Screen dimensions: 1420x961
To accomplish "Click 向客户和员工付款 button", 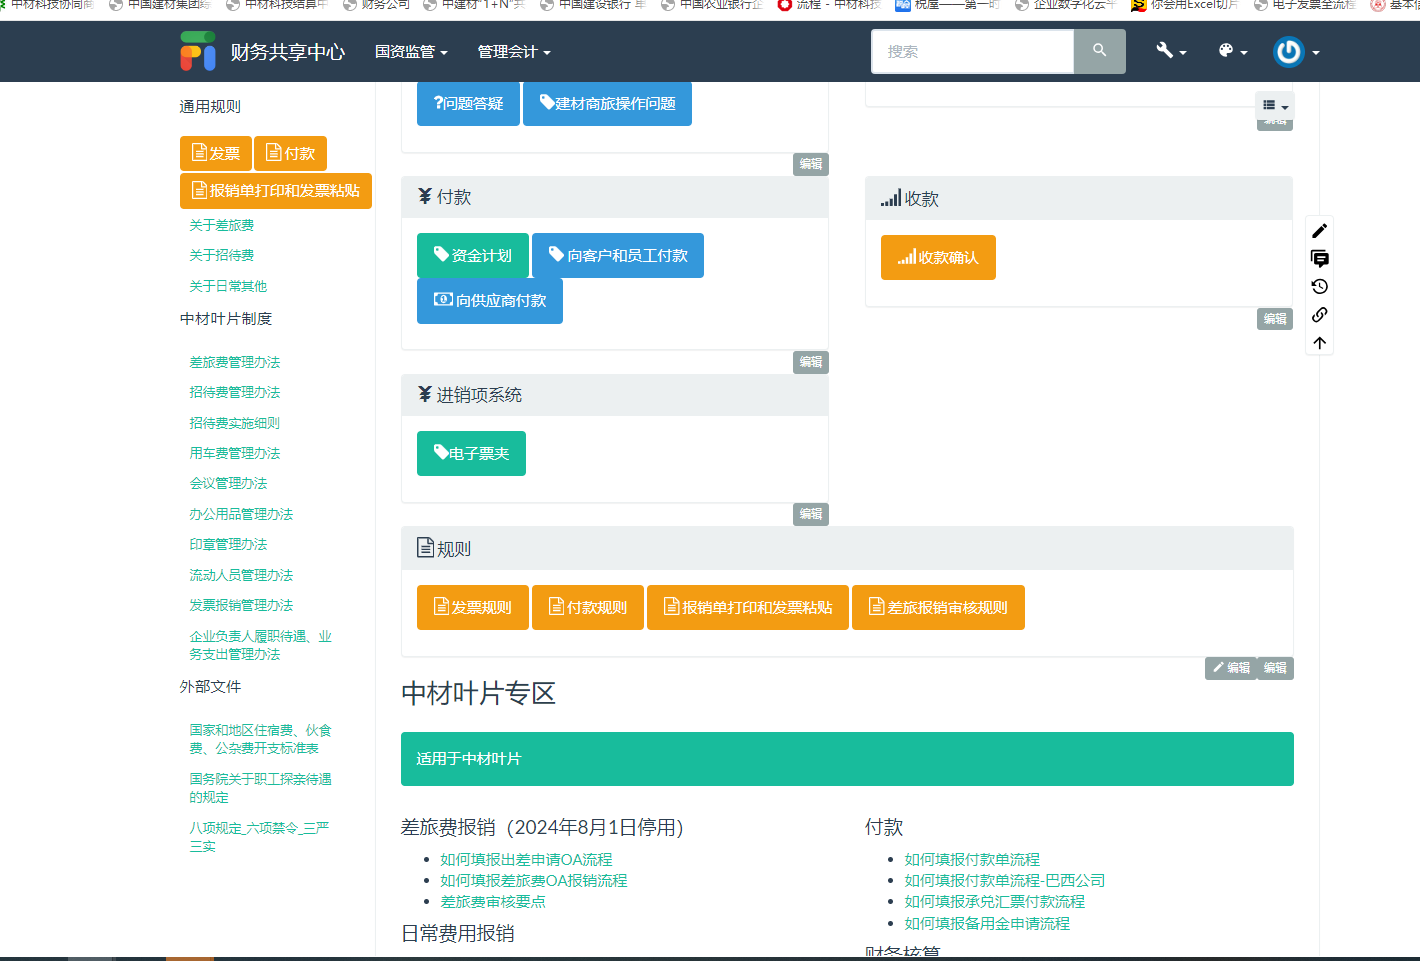I will tap(618, 255).
